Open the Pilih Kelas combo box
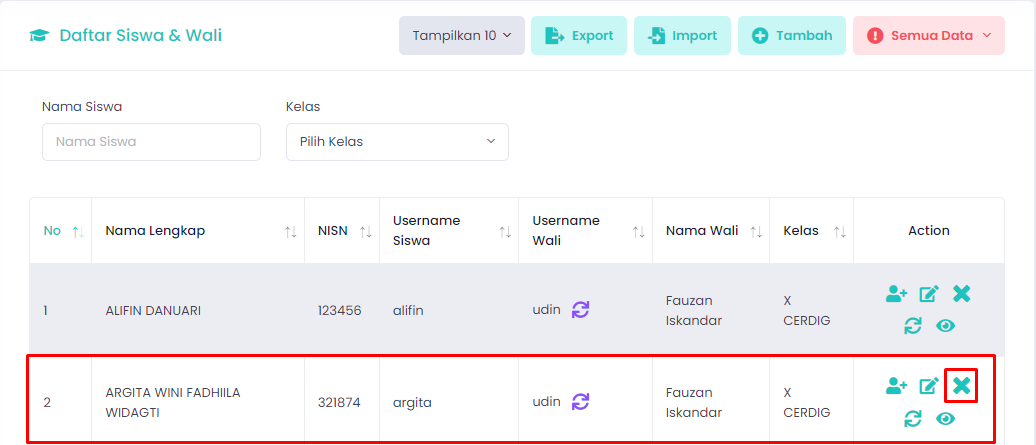Viewport: 1036px width, 445px height. pos(397,142)
